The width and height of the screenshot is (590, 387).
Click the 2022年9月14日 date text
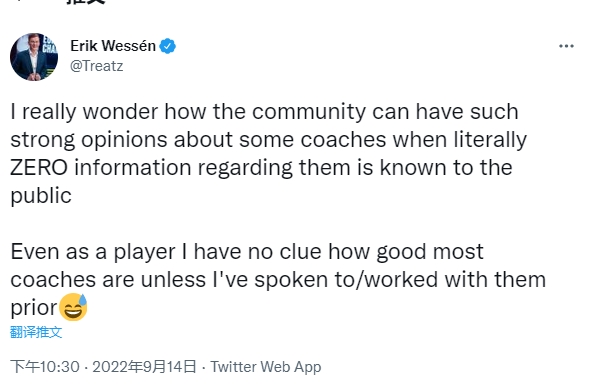(x=144, y=367)
